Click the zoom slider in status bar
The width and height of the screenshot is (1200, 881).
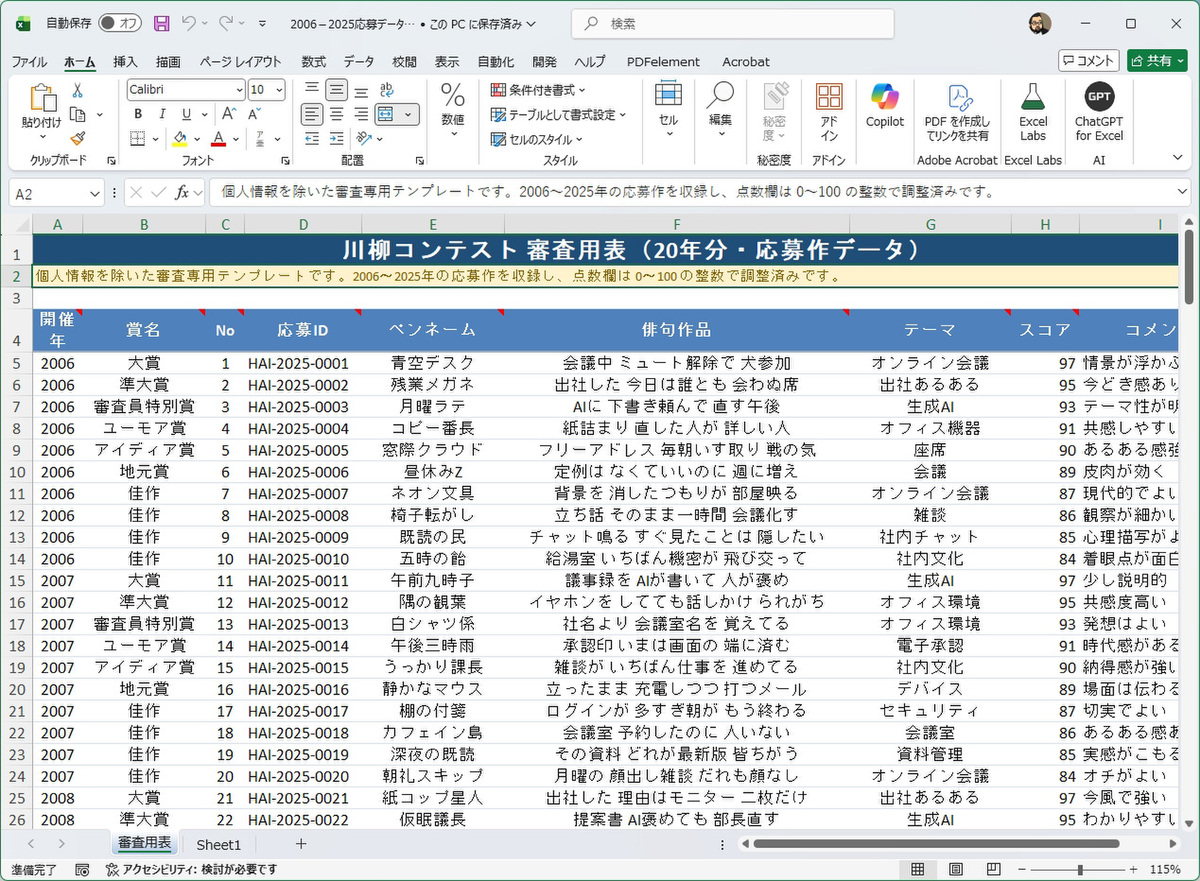pos(1079,870)
